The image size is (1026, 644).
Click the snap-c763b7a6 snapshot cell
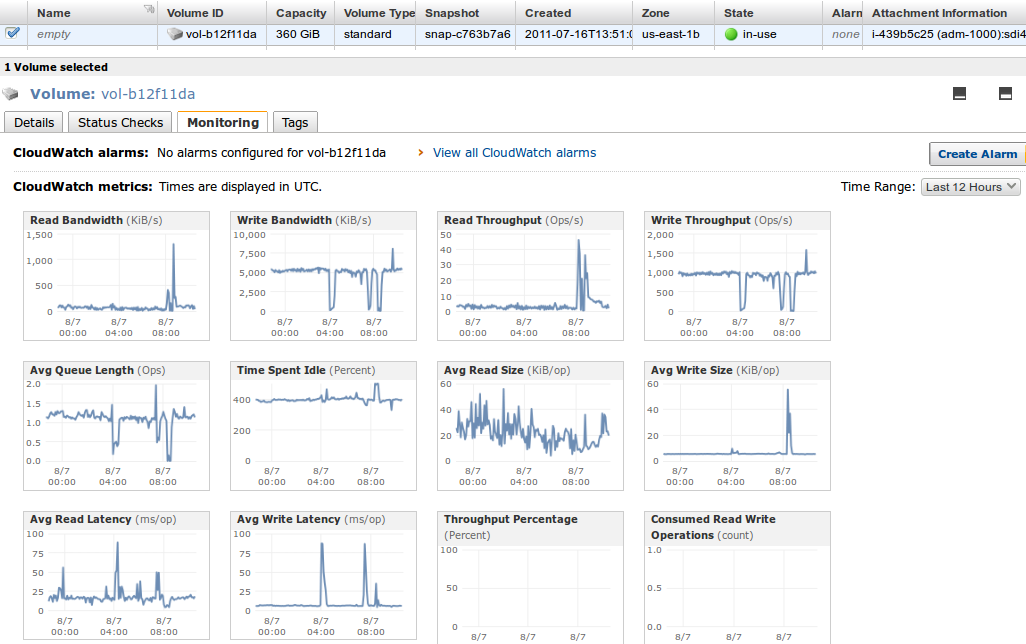pos(467,34)
